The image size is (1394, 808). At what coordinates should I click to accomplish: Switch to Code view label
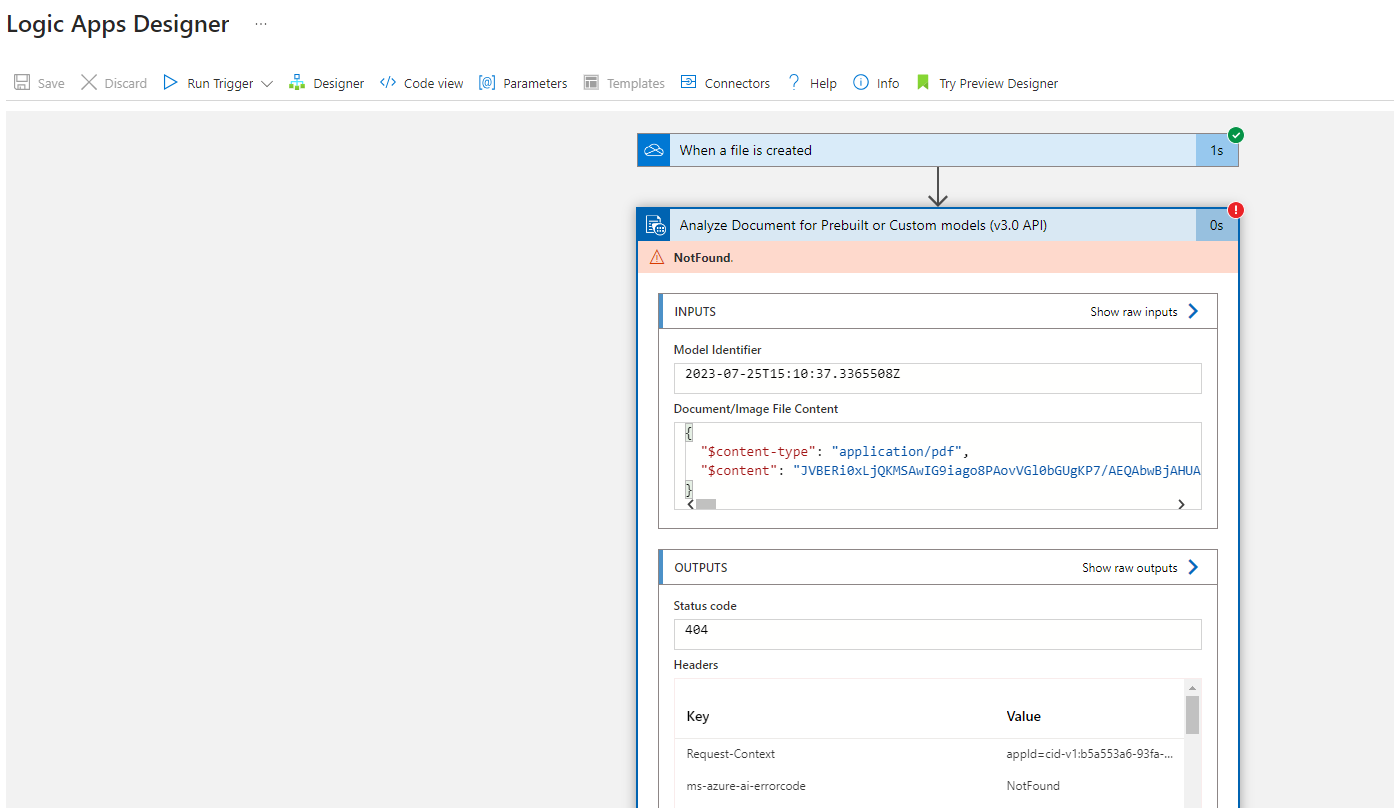(x=434, y=84)
